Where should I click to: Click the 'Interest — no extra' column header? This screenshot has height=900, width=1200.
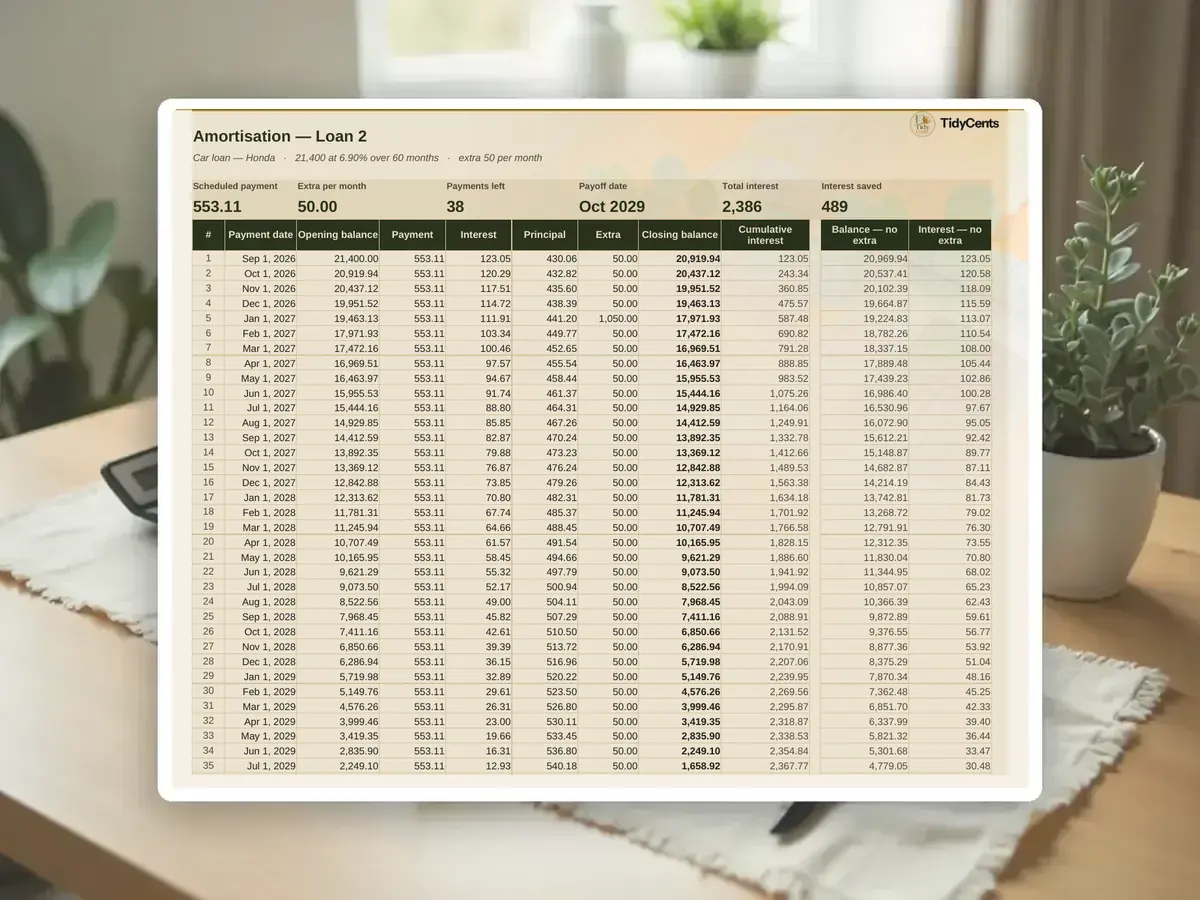point(950,235)
